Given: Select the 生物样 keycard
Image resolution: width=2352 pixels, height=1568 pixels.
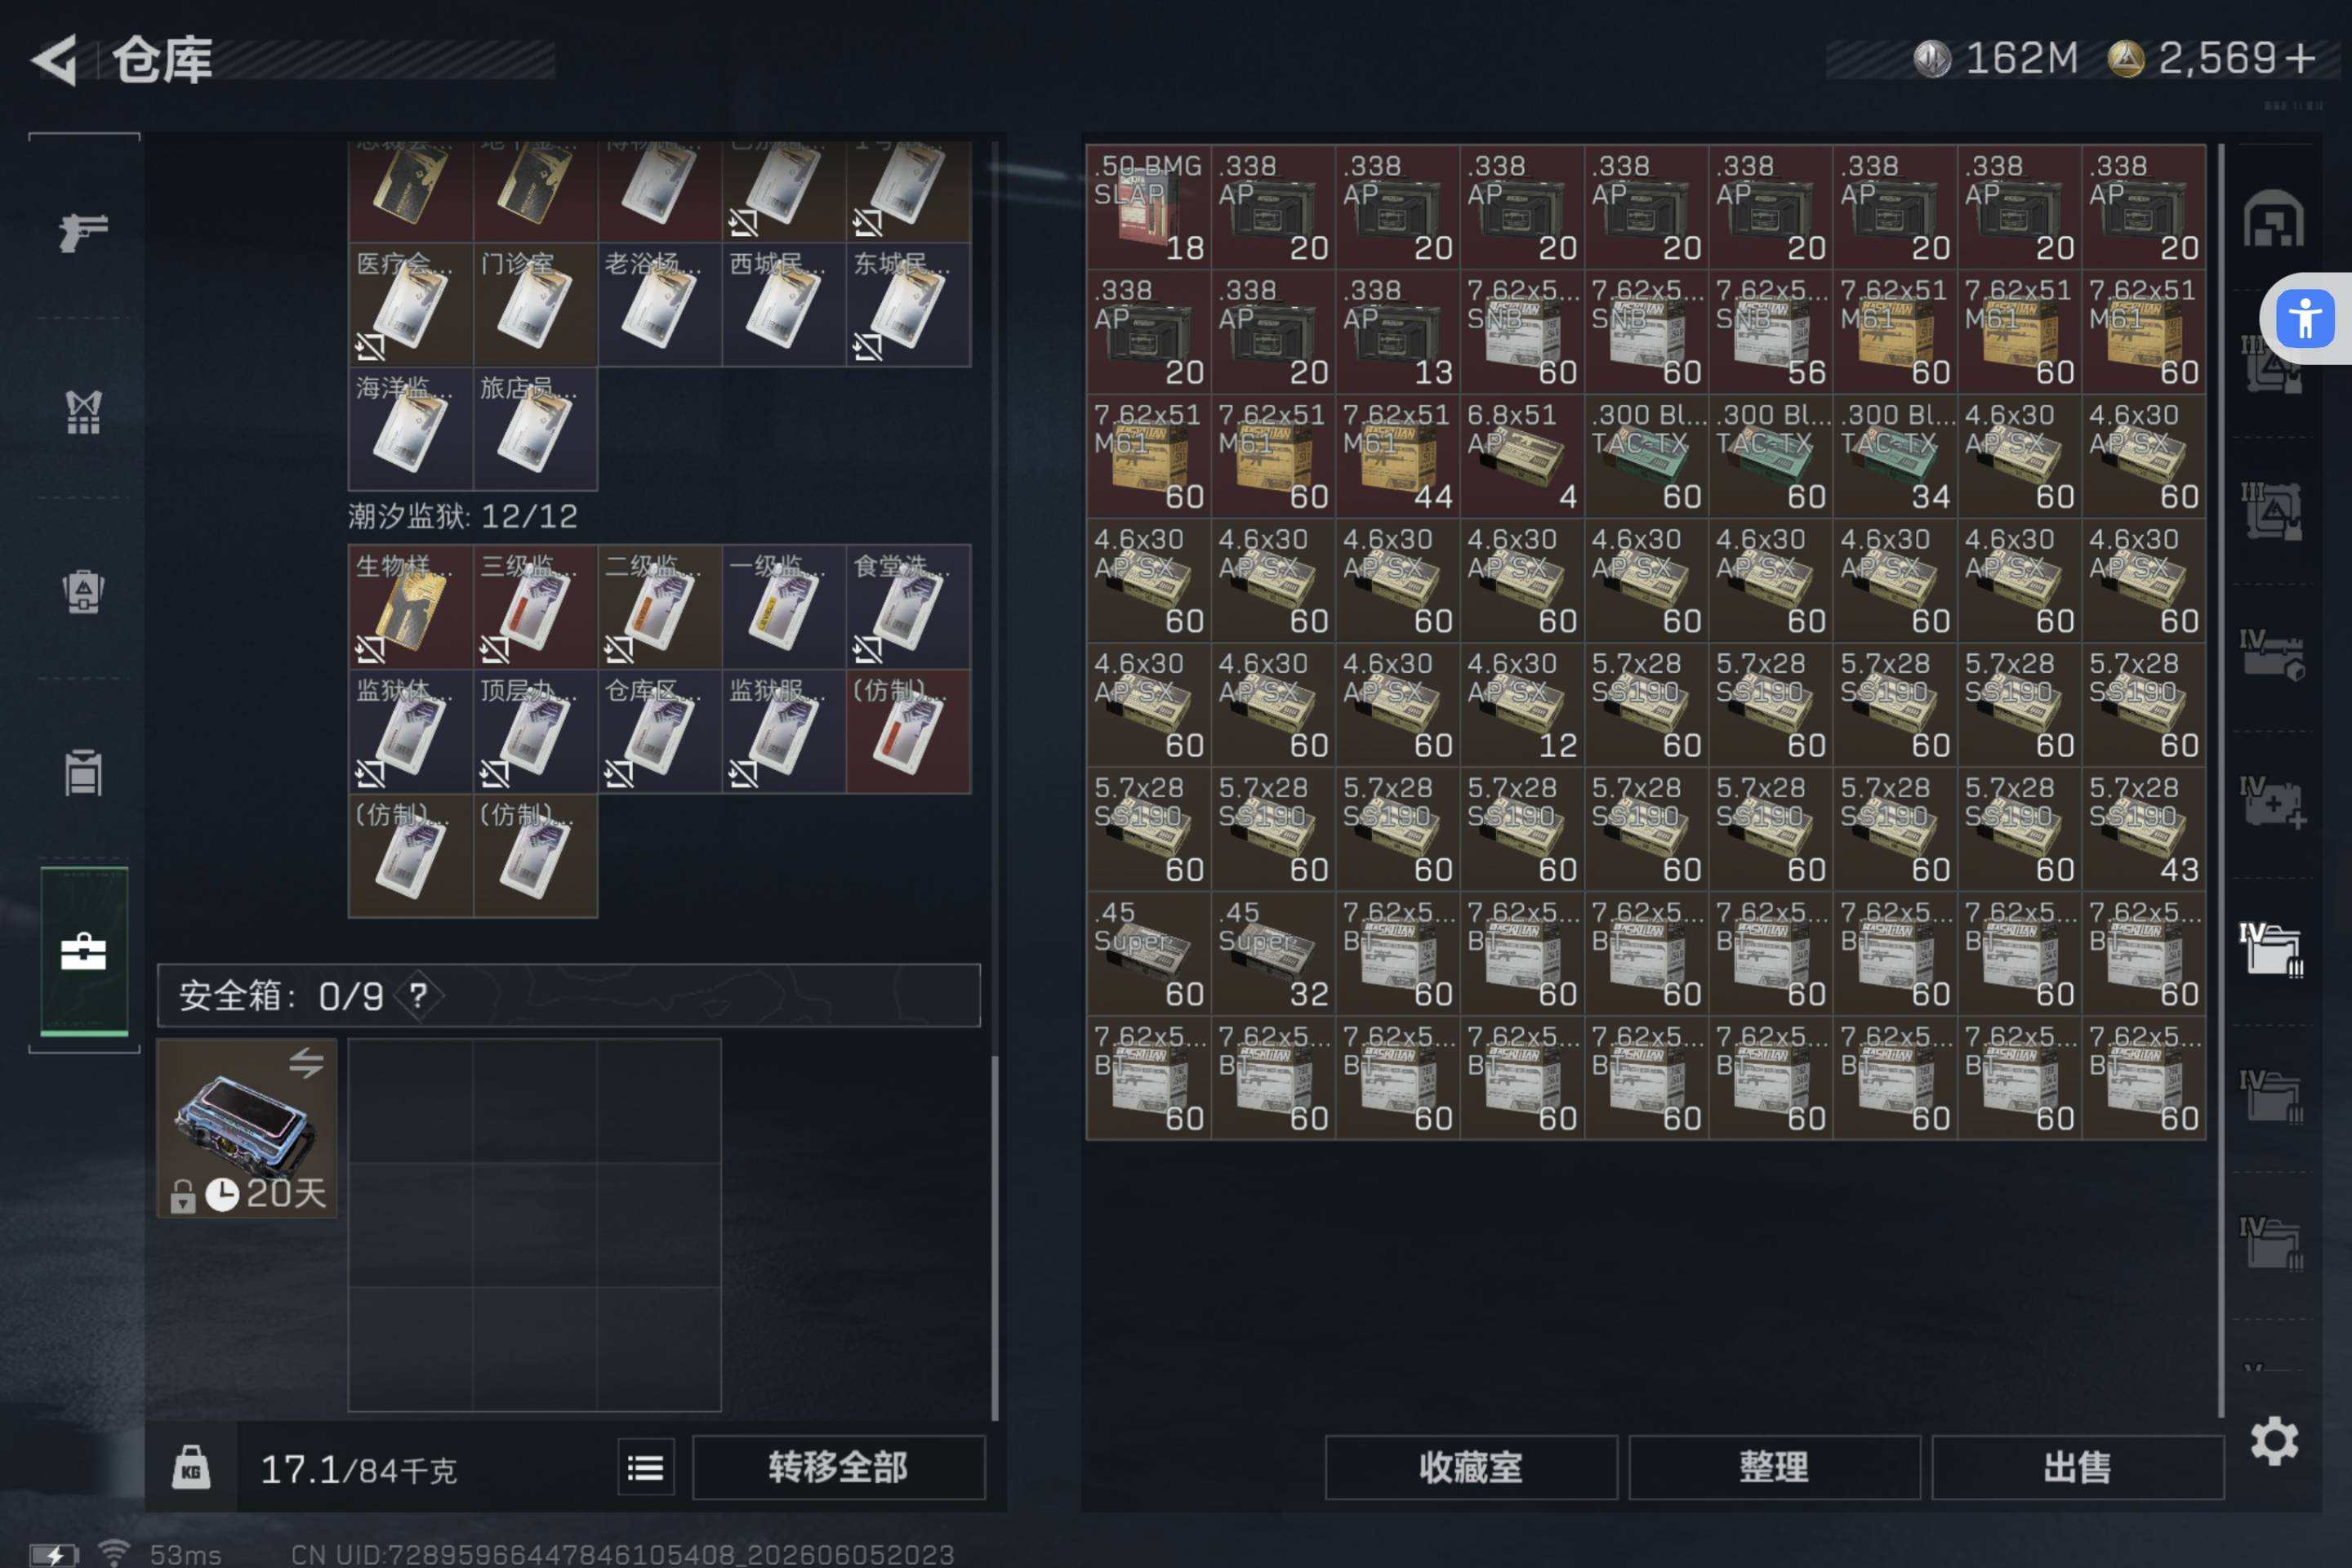Looking at the screenshot, I should [410, 606].
